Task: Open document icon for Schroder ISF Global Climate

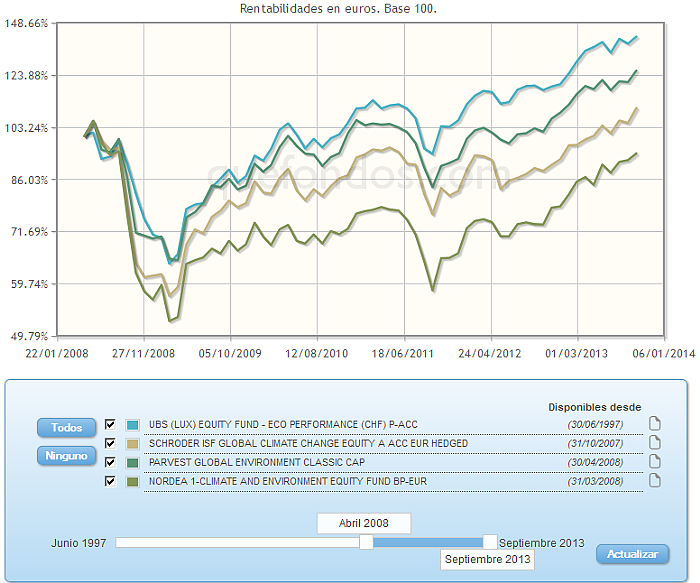Action: [x=654, y=442]
